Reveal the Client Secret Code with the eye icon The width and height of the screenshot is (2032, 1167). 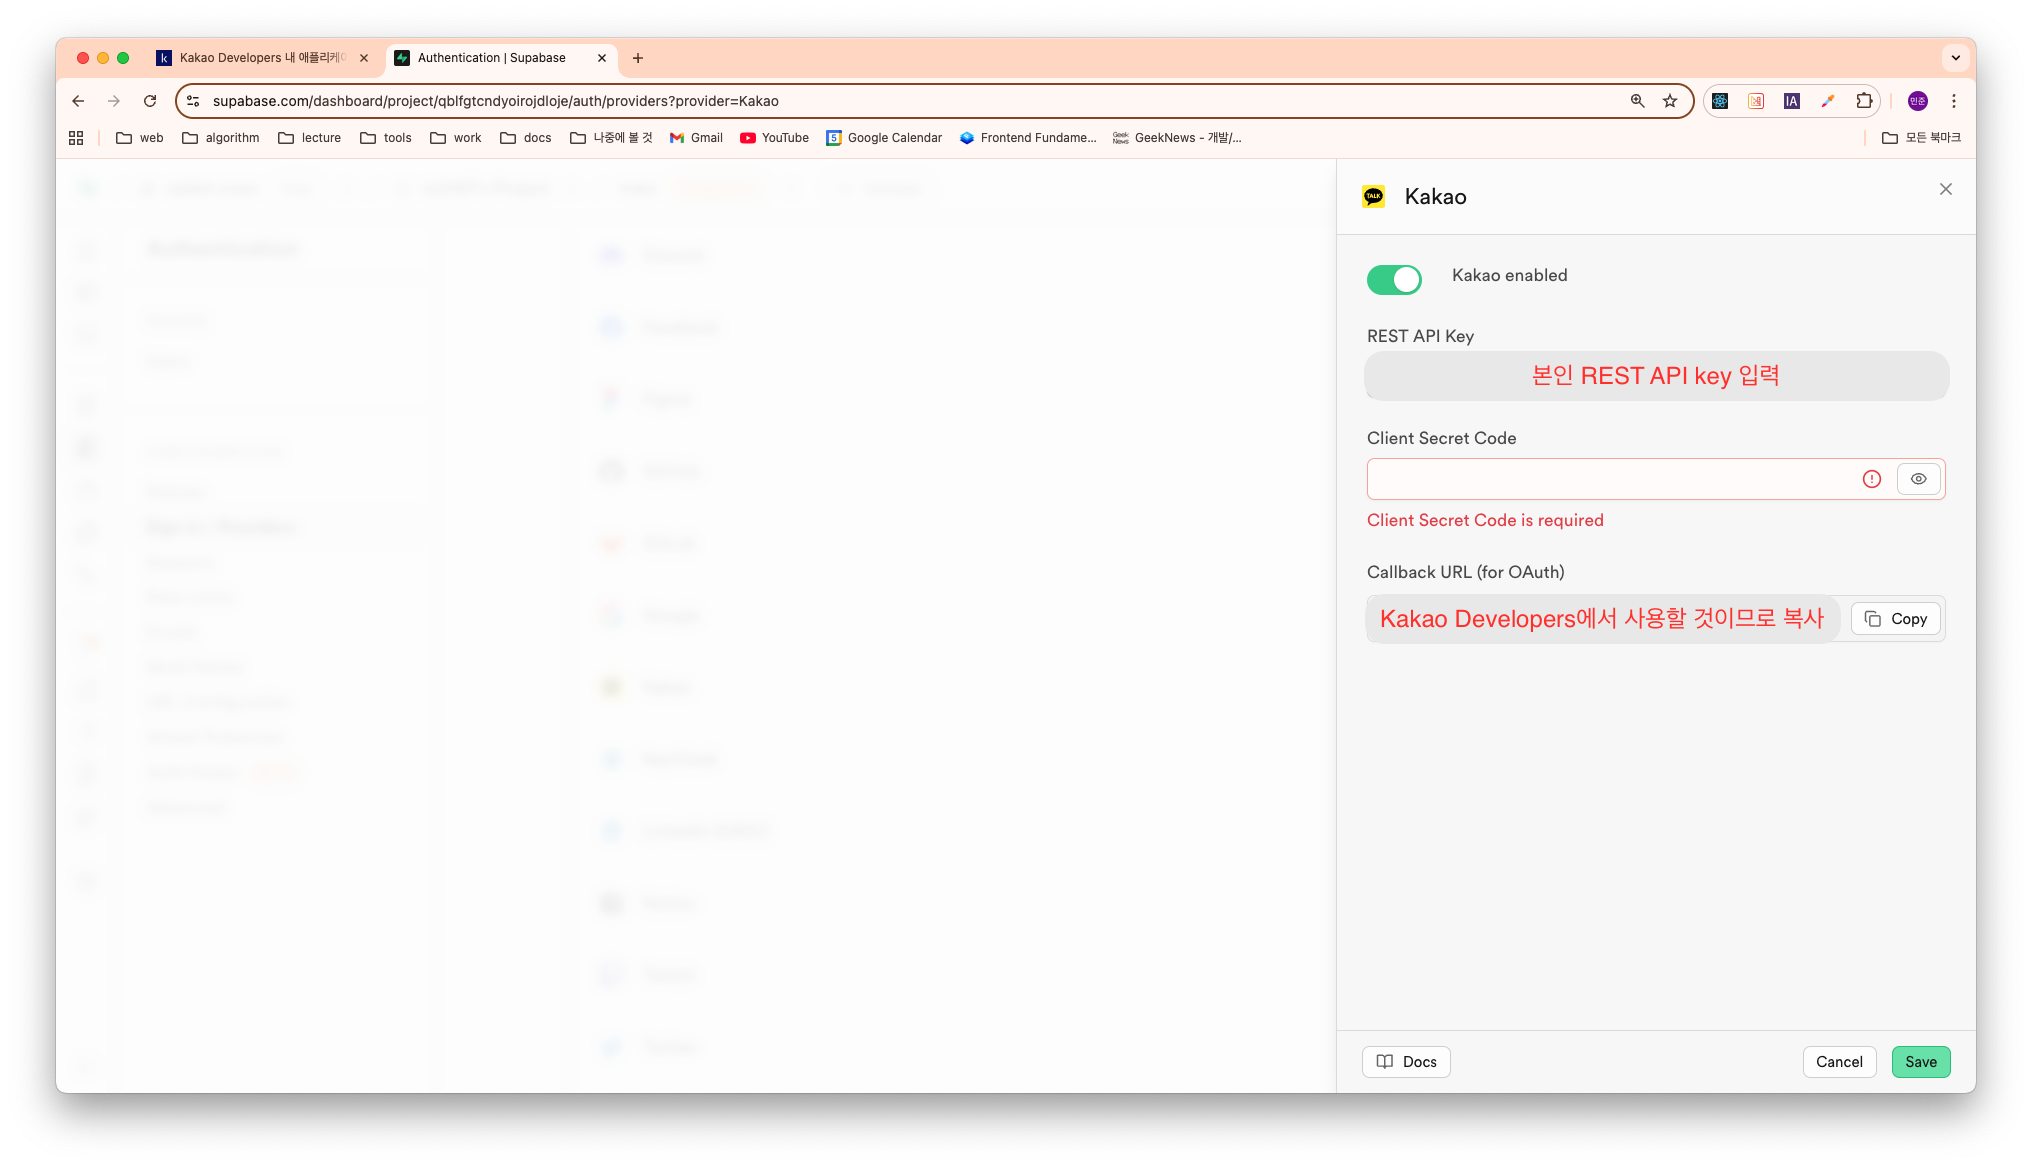(1918, 479)
